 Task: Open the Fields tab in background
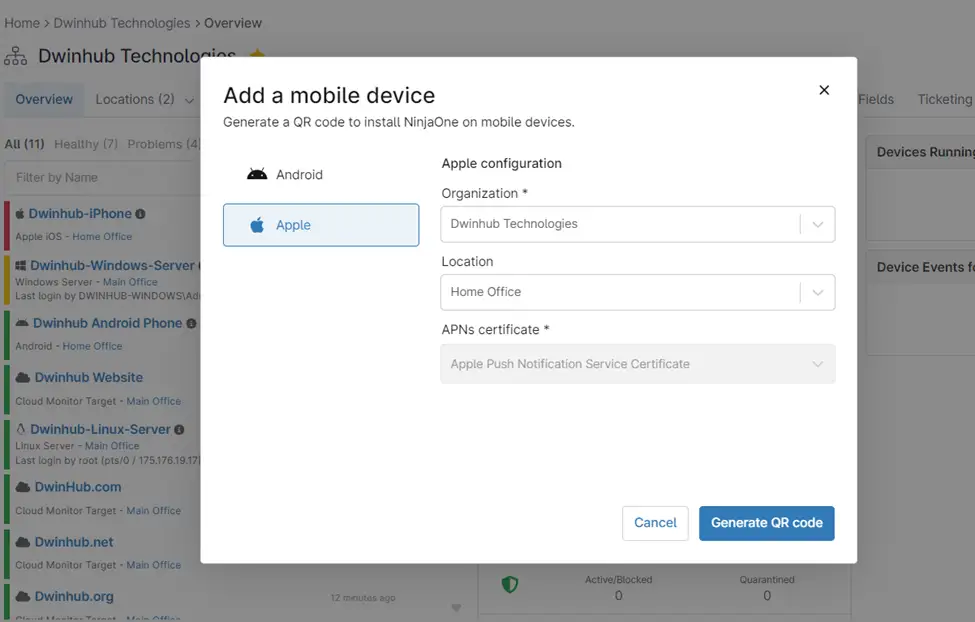[x=876, y=100]
